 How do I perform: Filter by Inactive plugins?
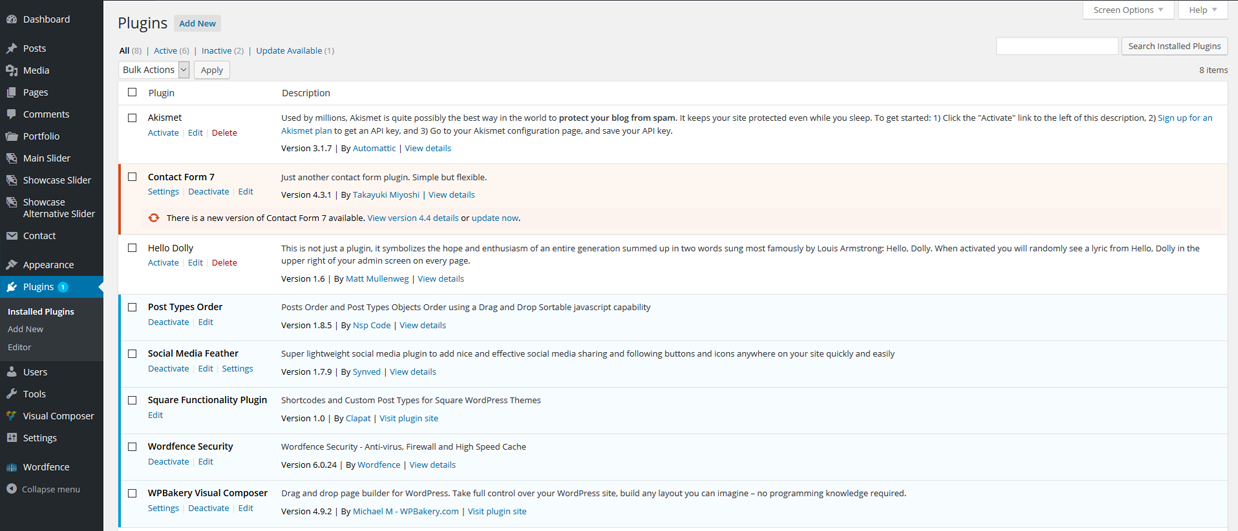pos(216,50)
